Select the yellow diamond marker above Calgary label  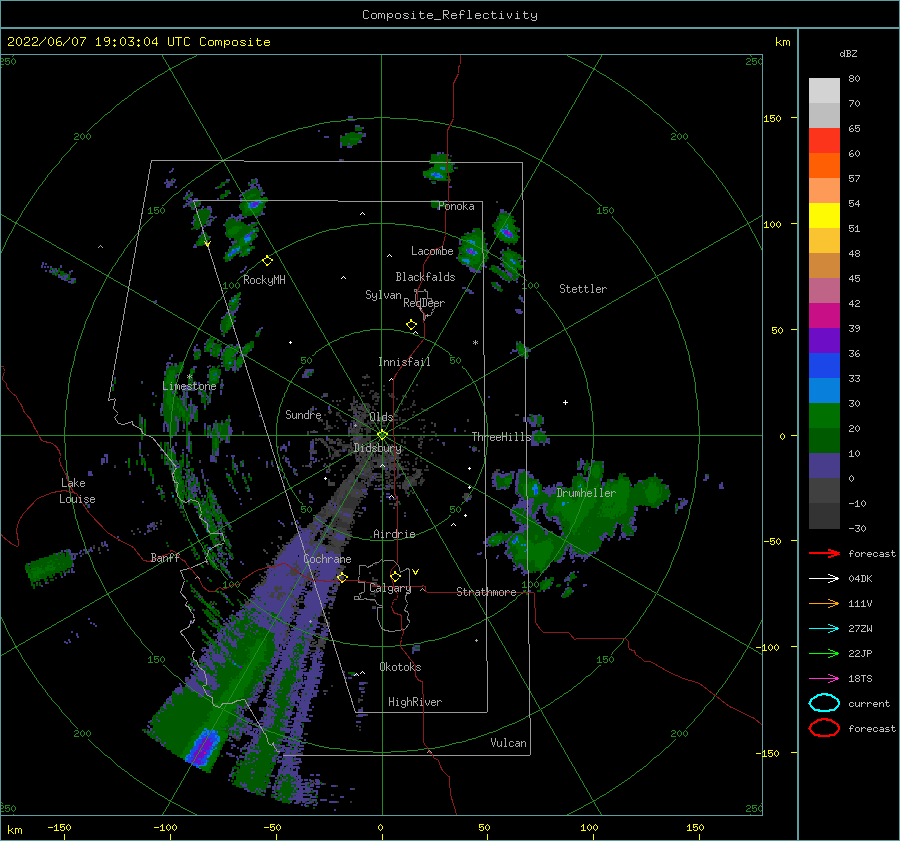click(395, 576)
